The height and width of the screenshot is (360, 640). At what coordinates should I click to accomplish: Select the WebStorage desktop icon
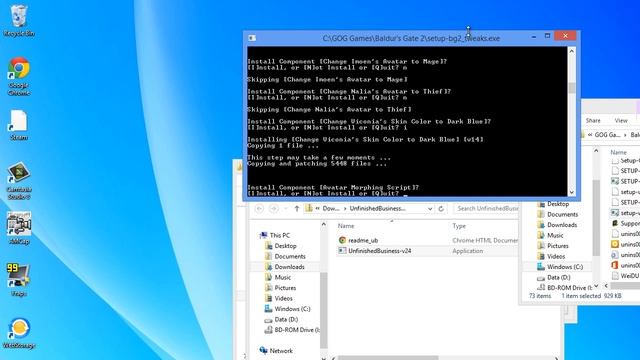[18, 333]
